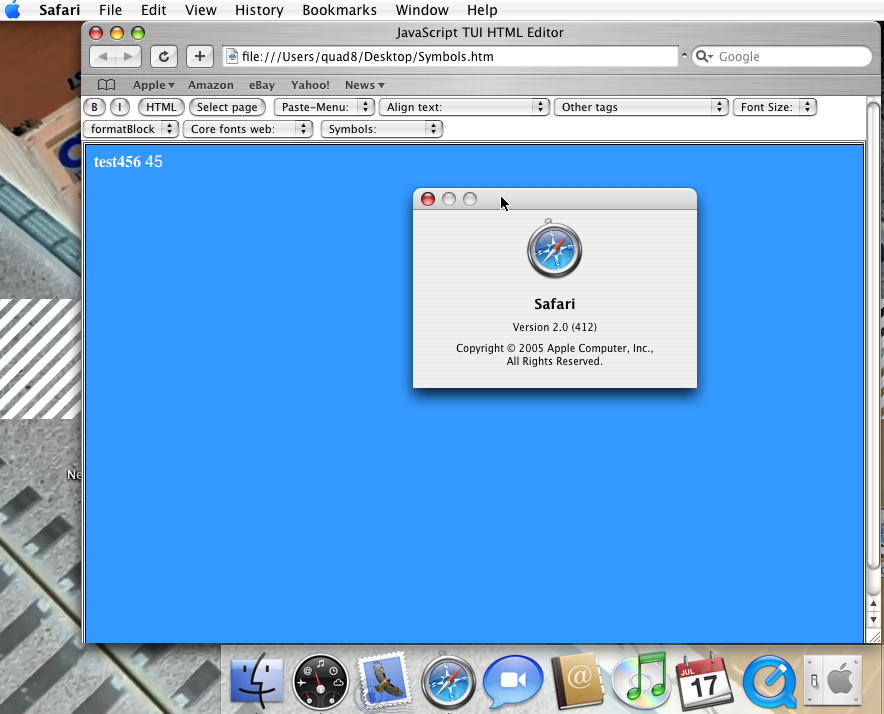Screen dimensions: 884x714
Task: Reload the current page
Action: pyautogui.click(x=163, y=56)
